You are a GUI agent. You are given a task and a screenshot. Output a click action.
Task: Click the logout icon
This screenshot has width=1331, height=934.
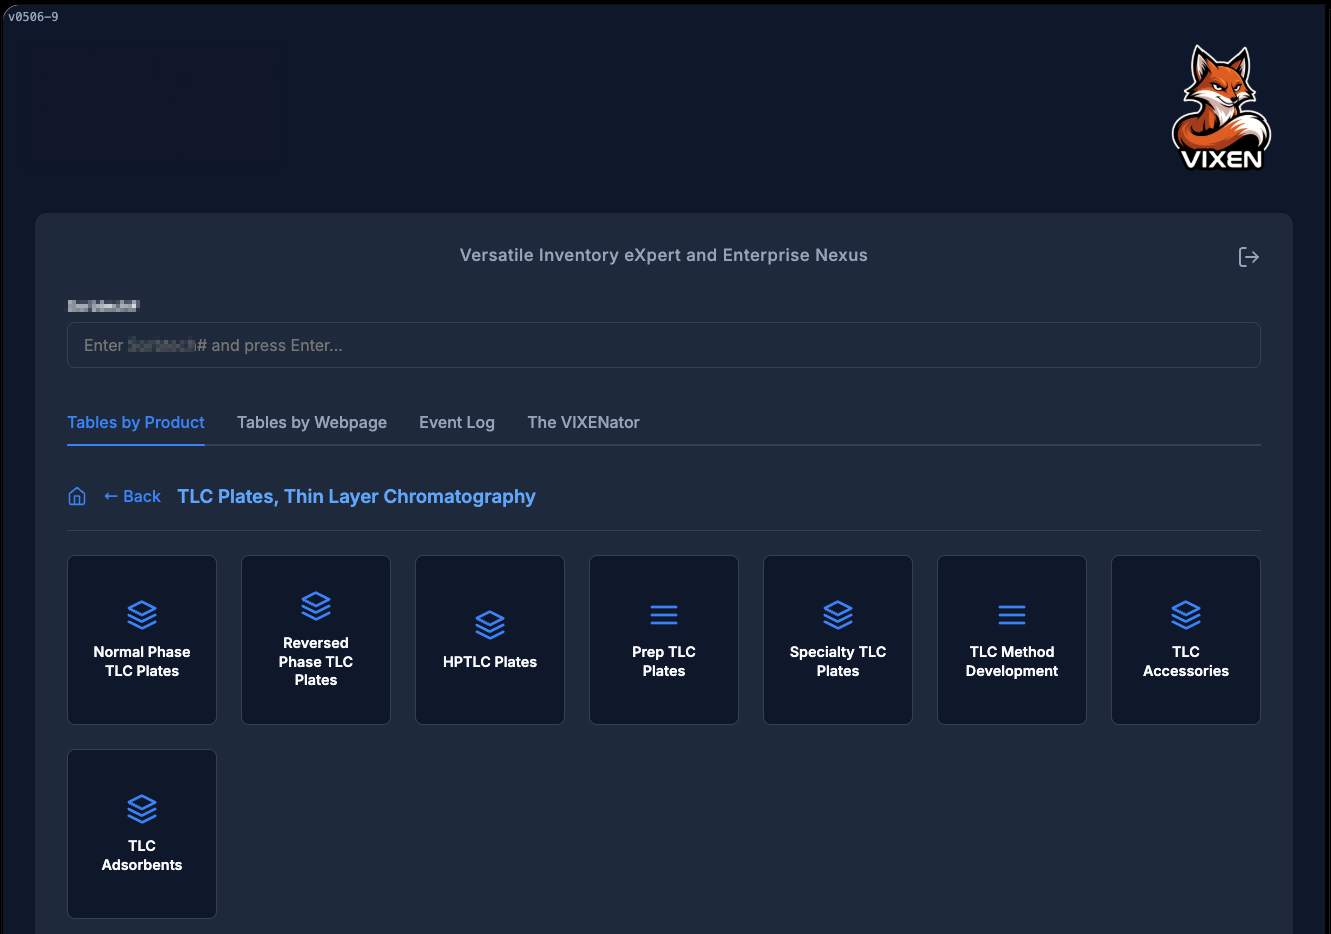(1248, 257)
